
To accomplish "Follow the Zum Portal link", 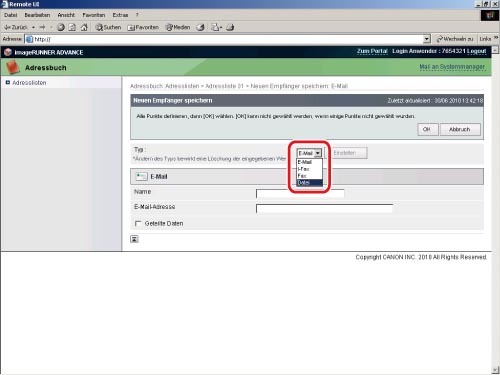I will [372, 51].
